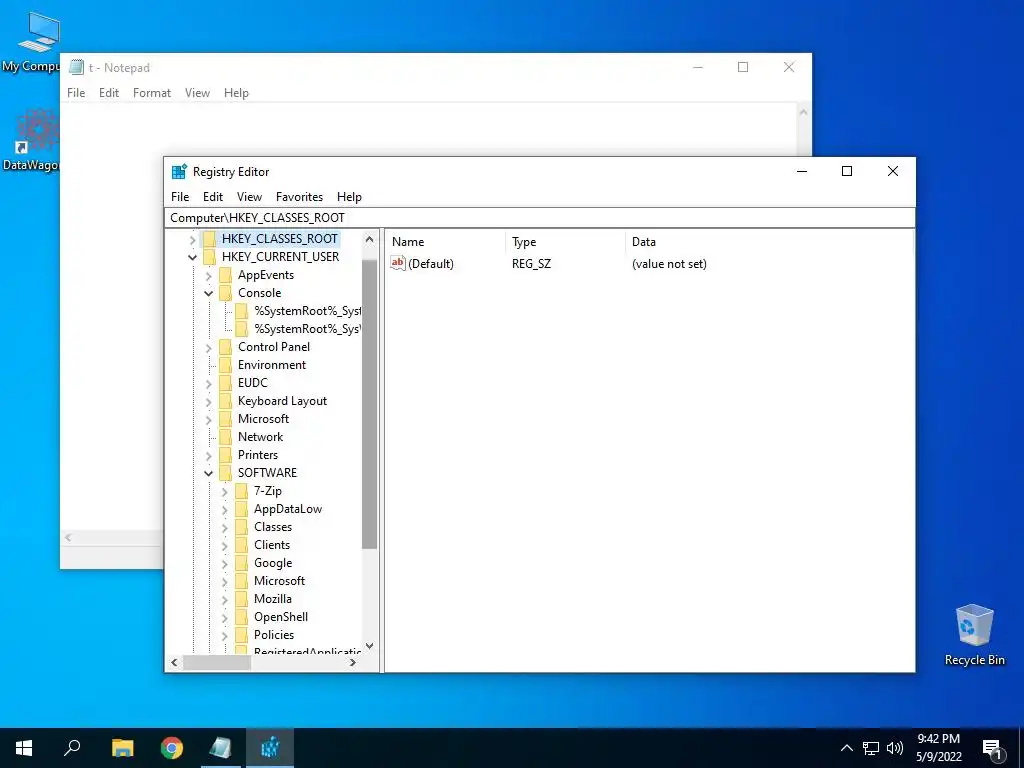This screenshot has height=768, width=1024.
Task: Expand the 7-Zip key
Action: pos(225,491)
